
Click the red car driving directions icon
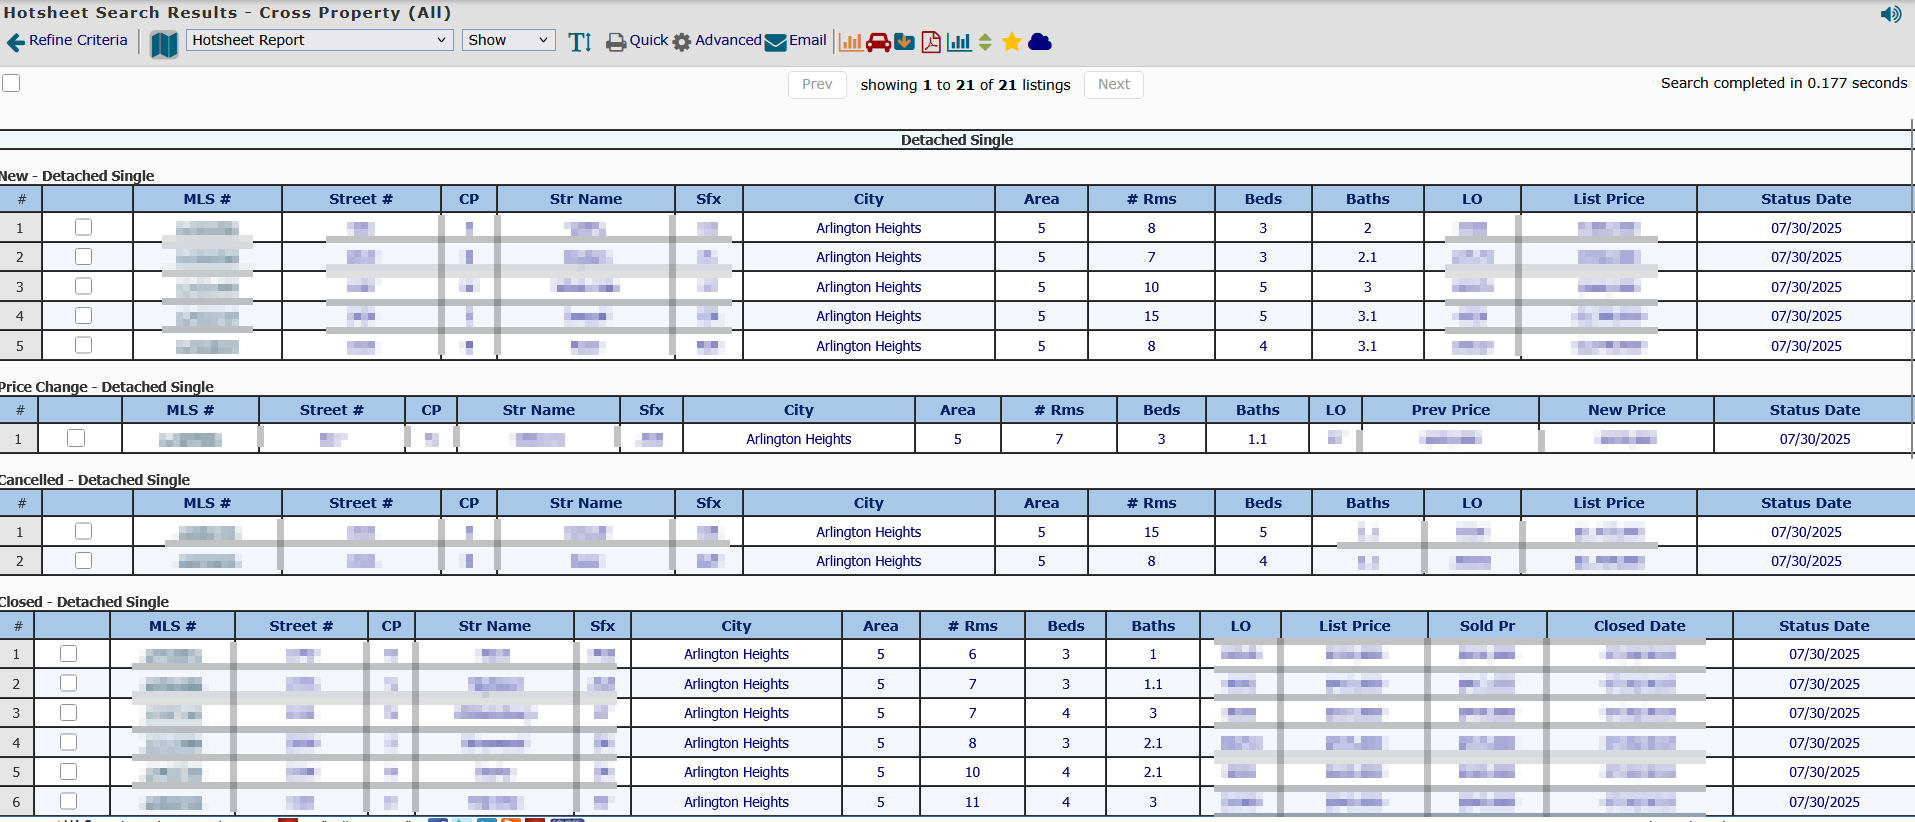pyautogui.click(x=878, y=42)
